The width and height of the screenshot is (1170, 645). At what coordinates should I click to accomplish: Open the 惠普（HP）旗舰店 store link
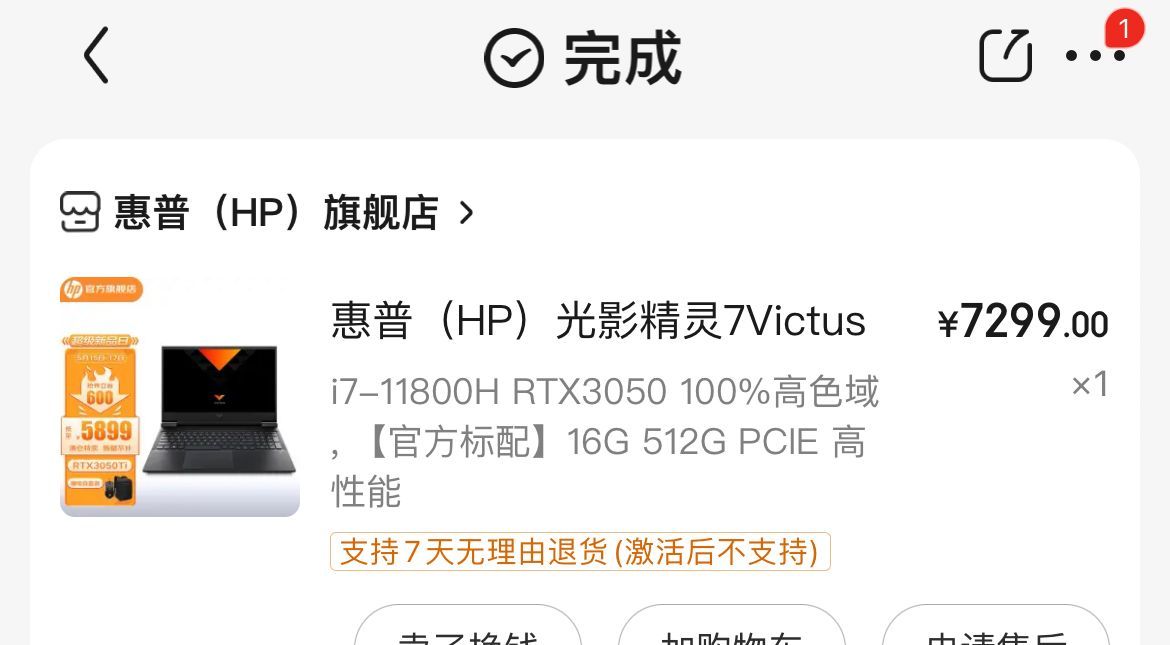point(275,213)
